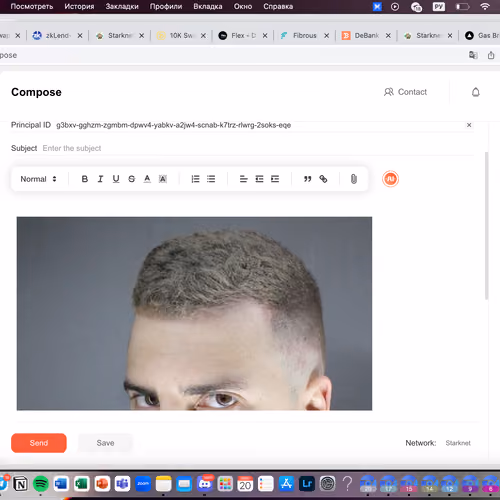Screen dimensions: 500x500
Task: Open the История menu
Action: pyautogui.click(x=79, y=7)
